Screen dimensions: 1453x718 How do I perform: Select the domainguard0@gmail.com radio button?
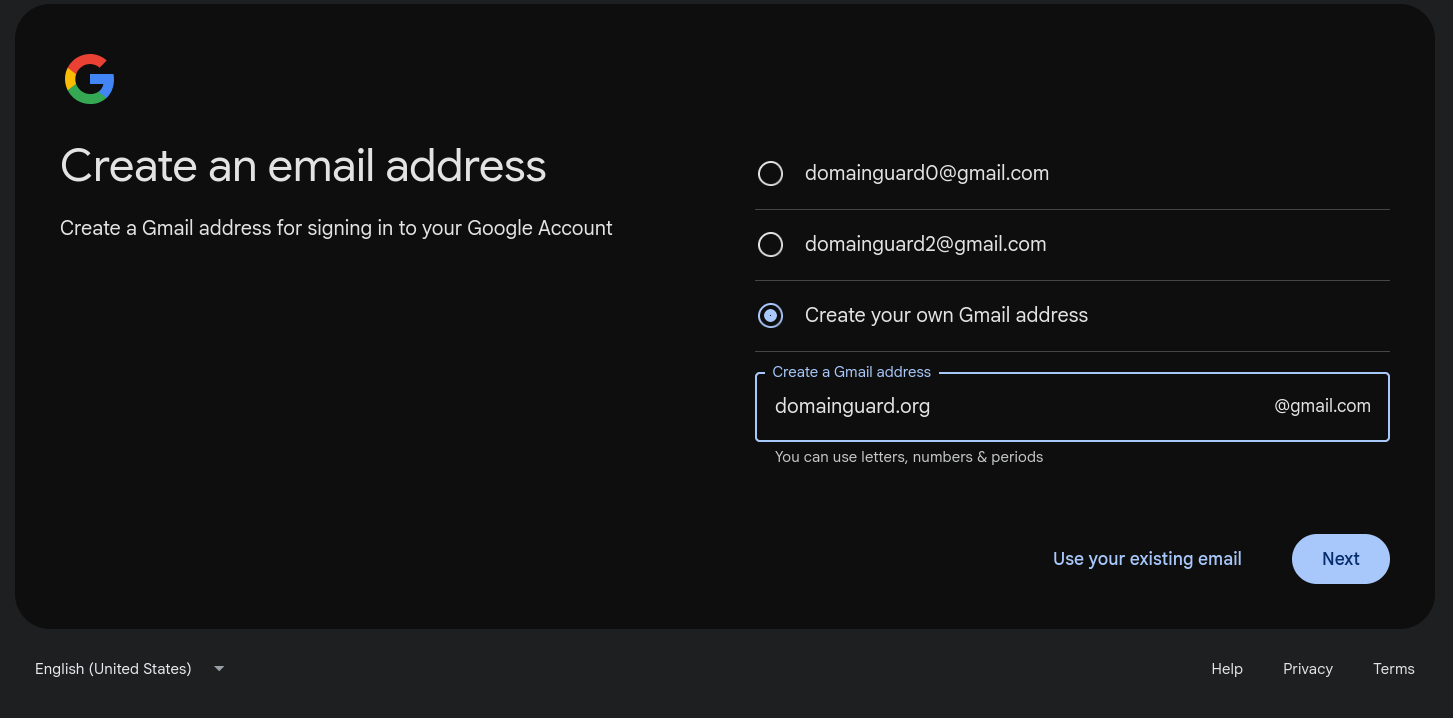tap(770, 174)
